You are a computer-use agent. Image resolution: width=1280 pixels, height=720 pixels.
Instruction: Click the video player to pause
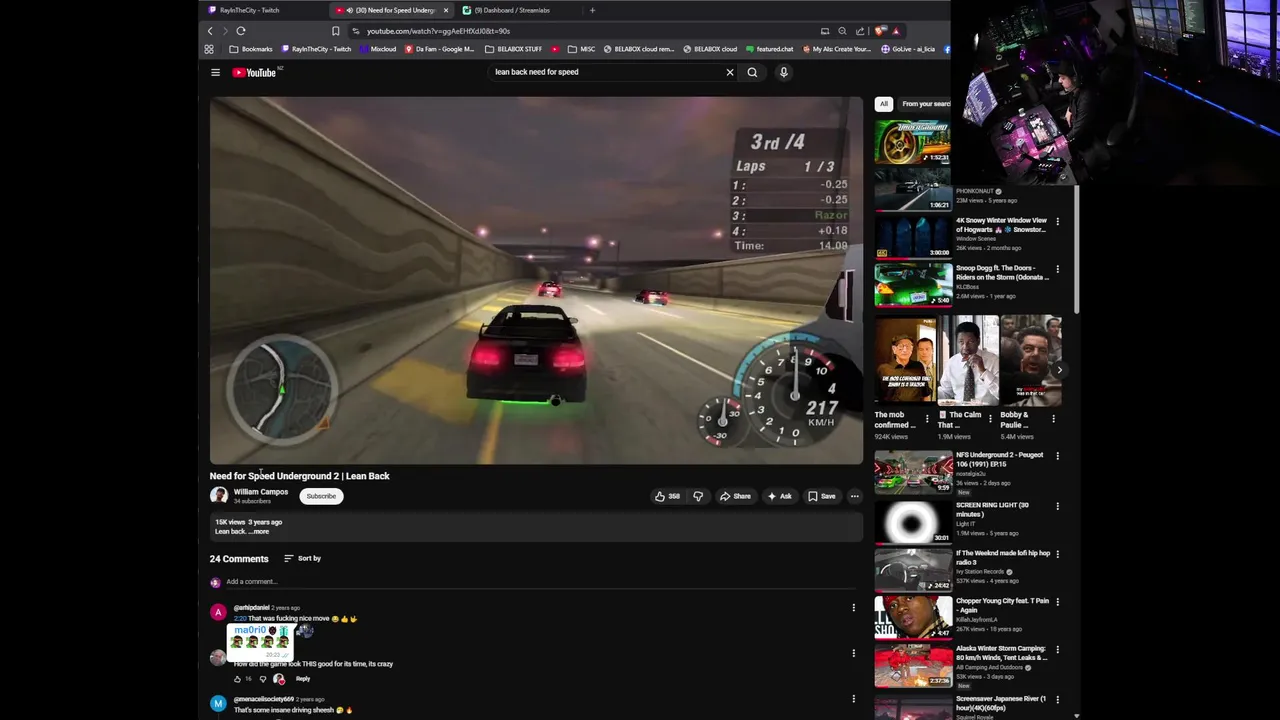point(536,280)
